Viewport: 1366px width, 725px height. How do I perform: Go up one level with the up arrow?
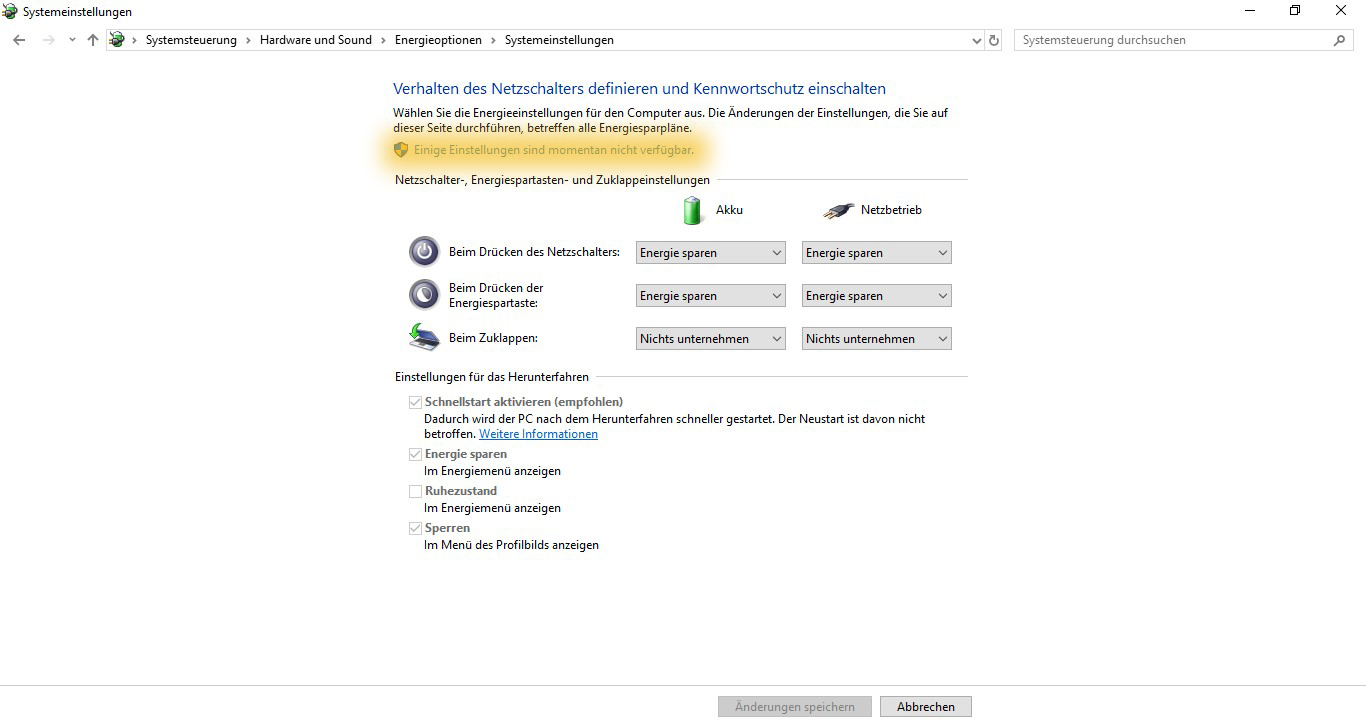click(93, 40)
